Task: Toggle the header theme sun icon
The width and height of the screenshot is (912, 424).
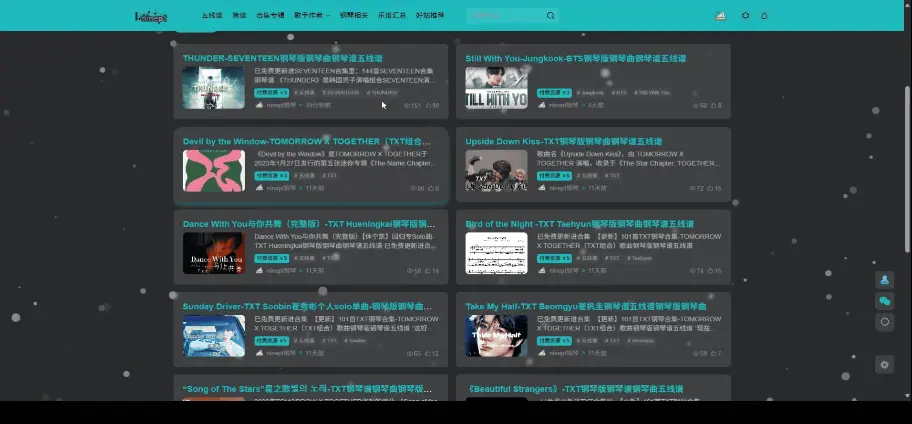Action: (746, 16)
